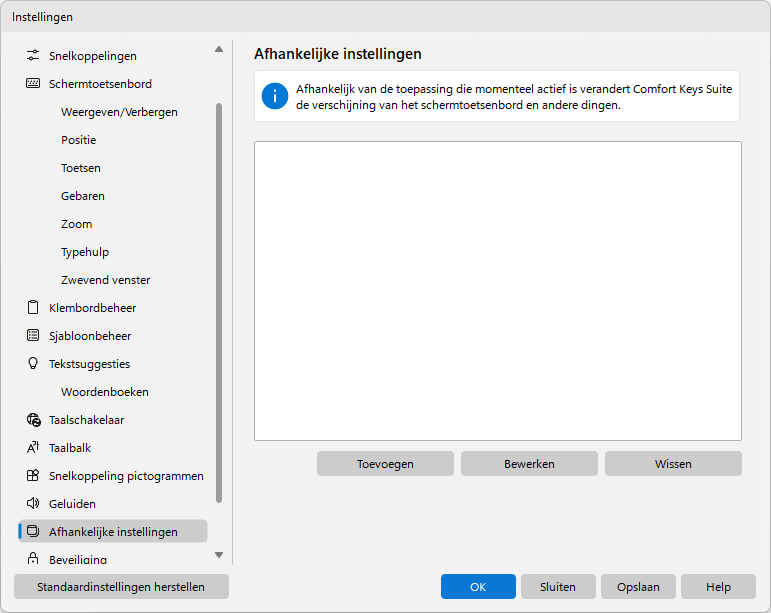Select Typehulp in the sidebar
The height and width of the screenshot is (613, 771).
(85, 252)
